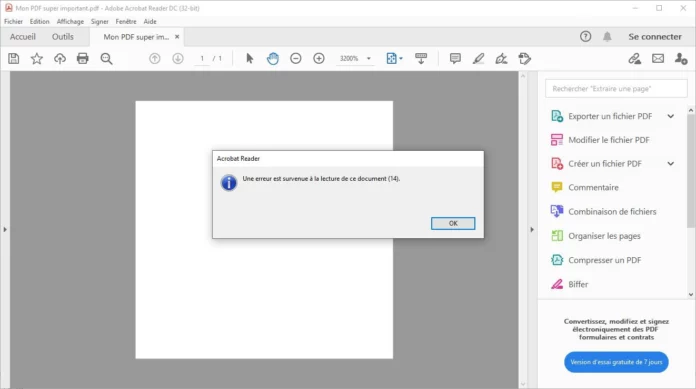696x389 pixels.
Task: Switch to the Outils tab
Action: coord(63,37)
